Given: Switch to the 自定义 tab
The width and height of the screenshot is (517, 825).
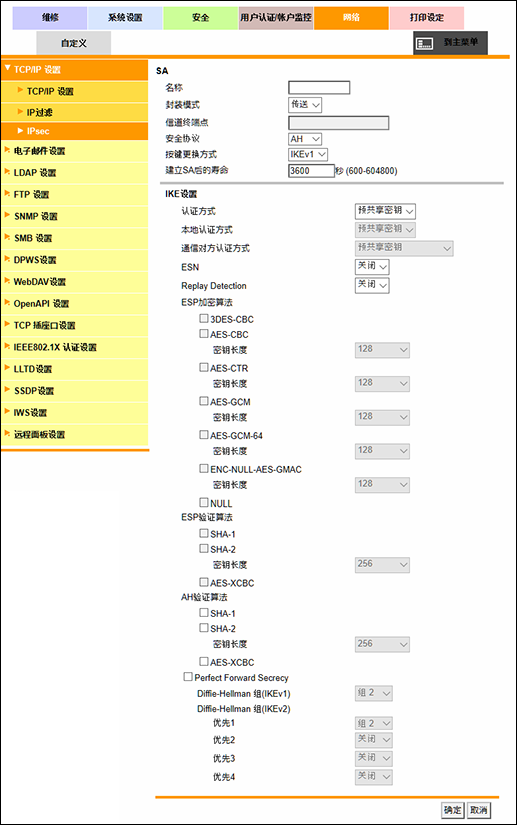Looking at the screenshot, I should (74, 43).
